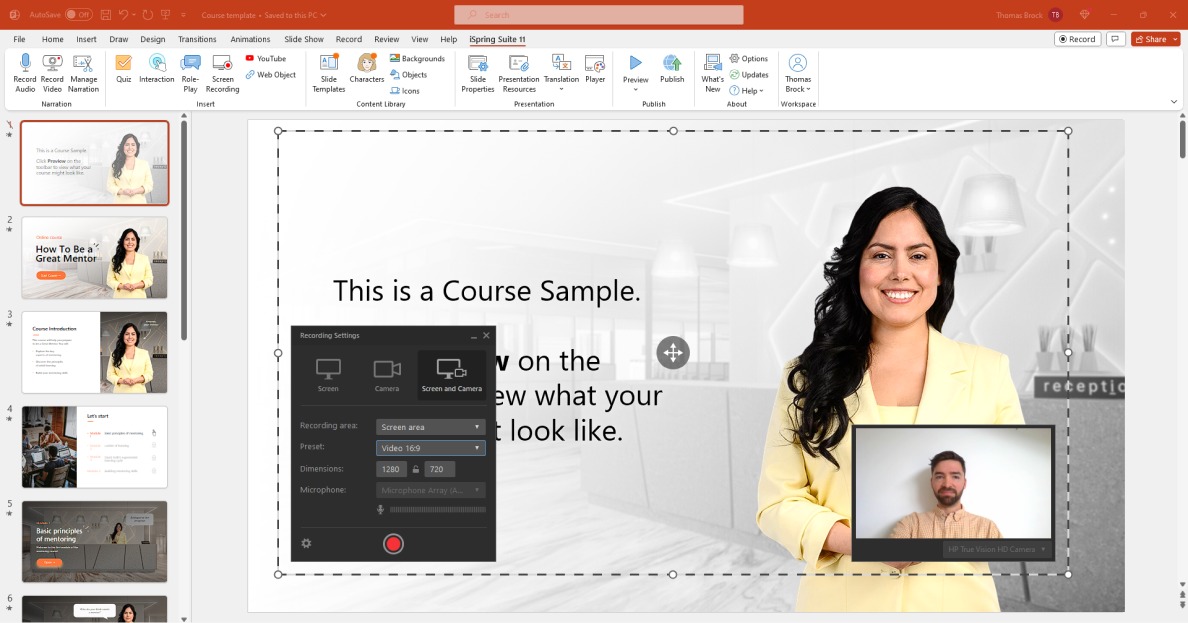The height and width of the screenshot is (623, 1188).
Task: Switch to the Animations ribbon tab
Action: [x=250, y=39]
